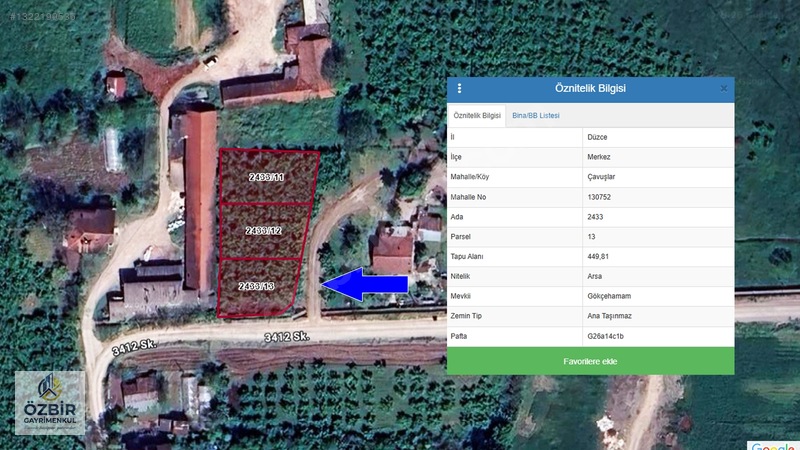Click the Favorilere ekle button

(590, 361)
